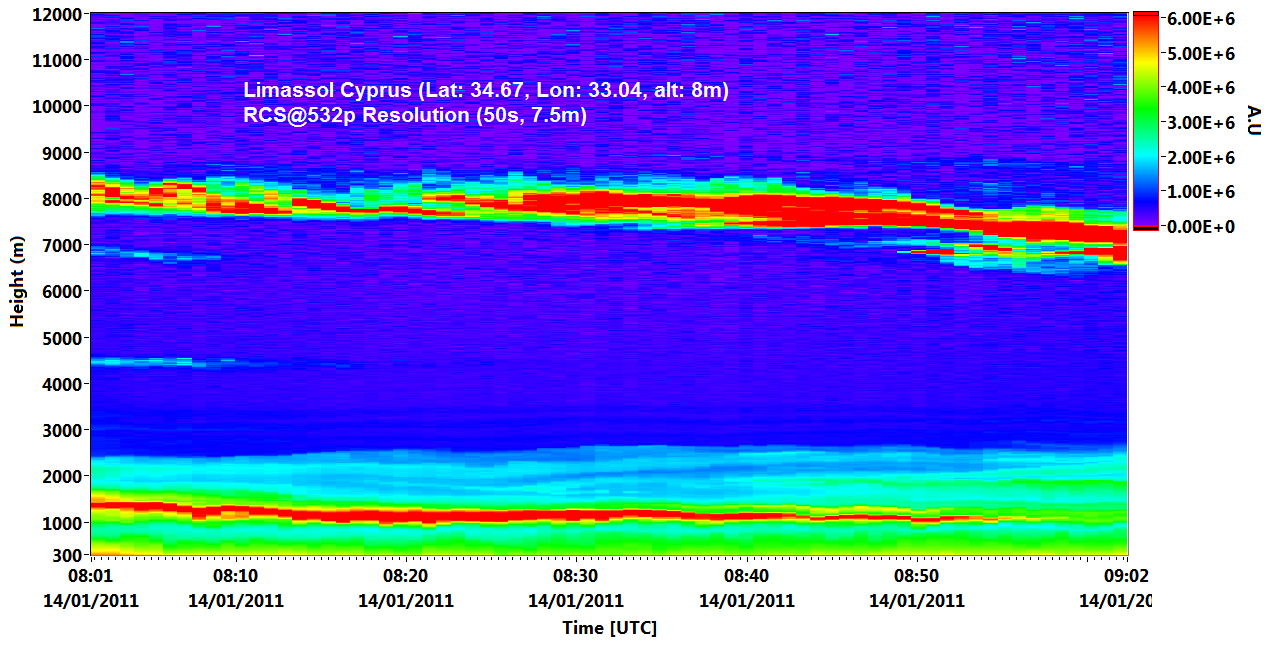The width and height of the screenshot is (1273, 649).
Task: Click the 3.00E+6 color scale value
Action: pyautogui.click(x=1202, y=122)
